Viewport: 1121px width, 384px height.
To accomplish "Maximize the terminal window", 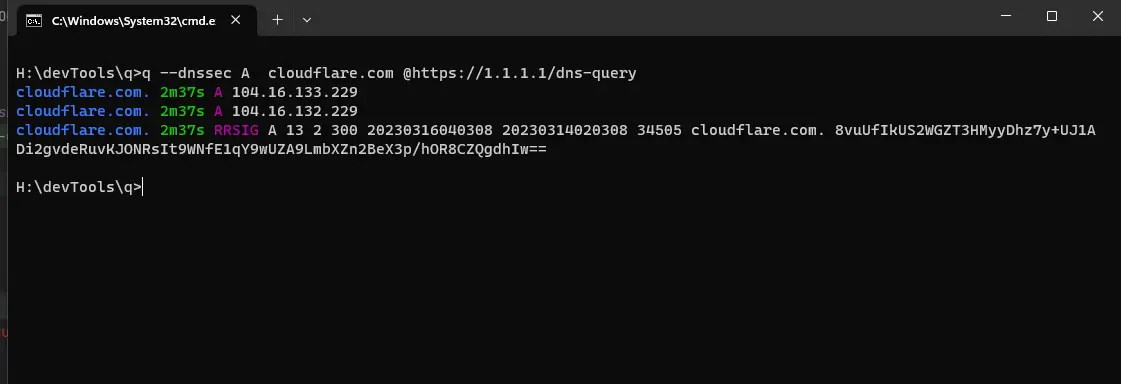I will point(1052,16).
